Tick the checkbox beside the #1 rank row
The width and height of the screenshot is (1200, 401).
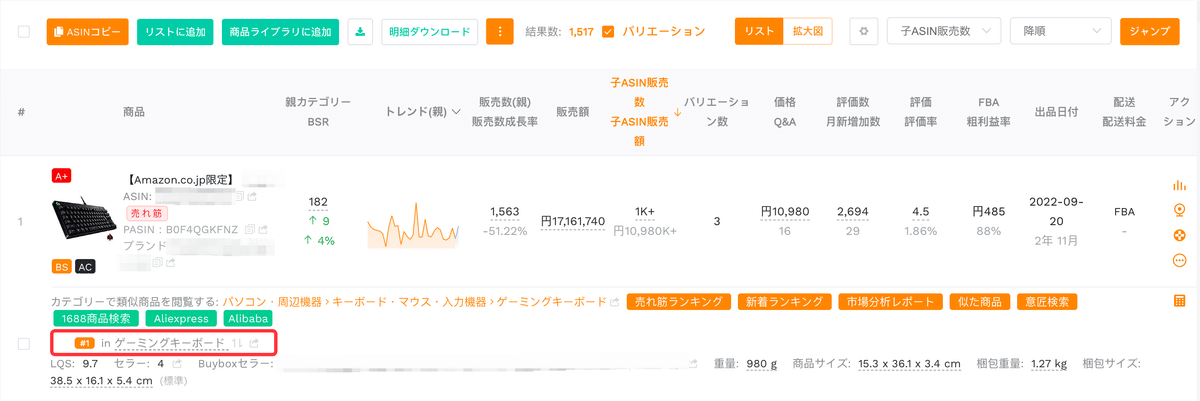pyautogui.click(x=24, y=344)
